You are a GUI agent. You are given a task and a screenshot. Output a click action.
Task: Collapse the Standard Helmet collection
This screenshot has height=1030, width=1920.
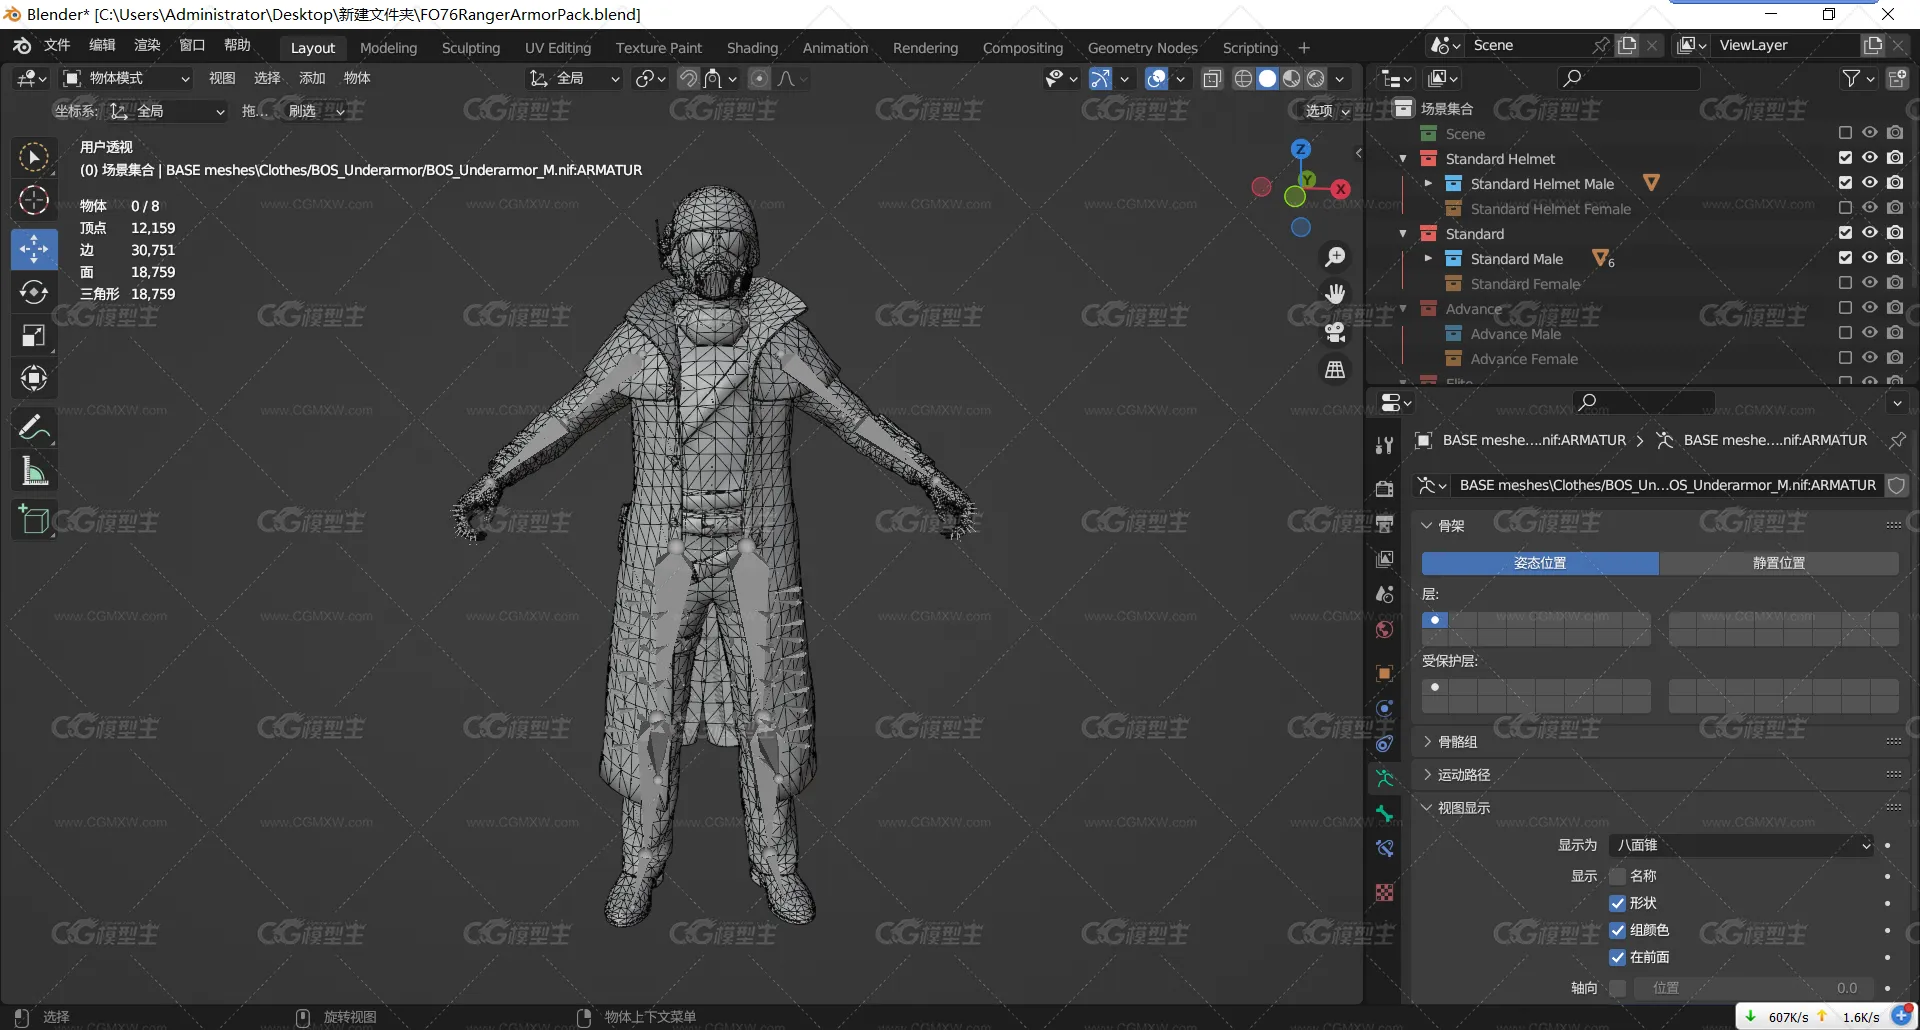(x=1403, y=159)
